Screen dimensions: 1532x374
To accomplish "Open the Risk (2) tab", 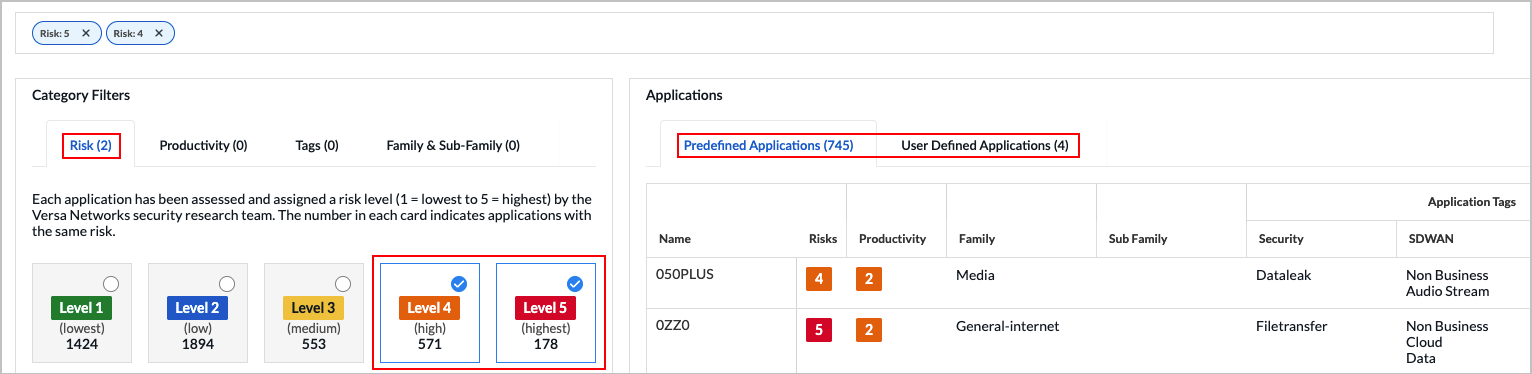I will click(90, 146).
